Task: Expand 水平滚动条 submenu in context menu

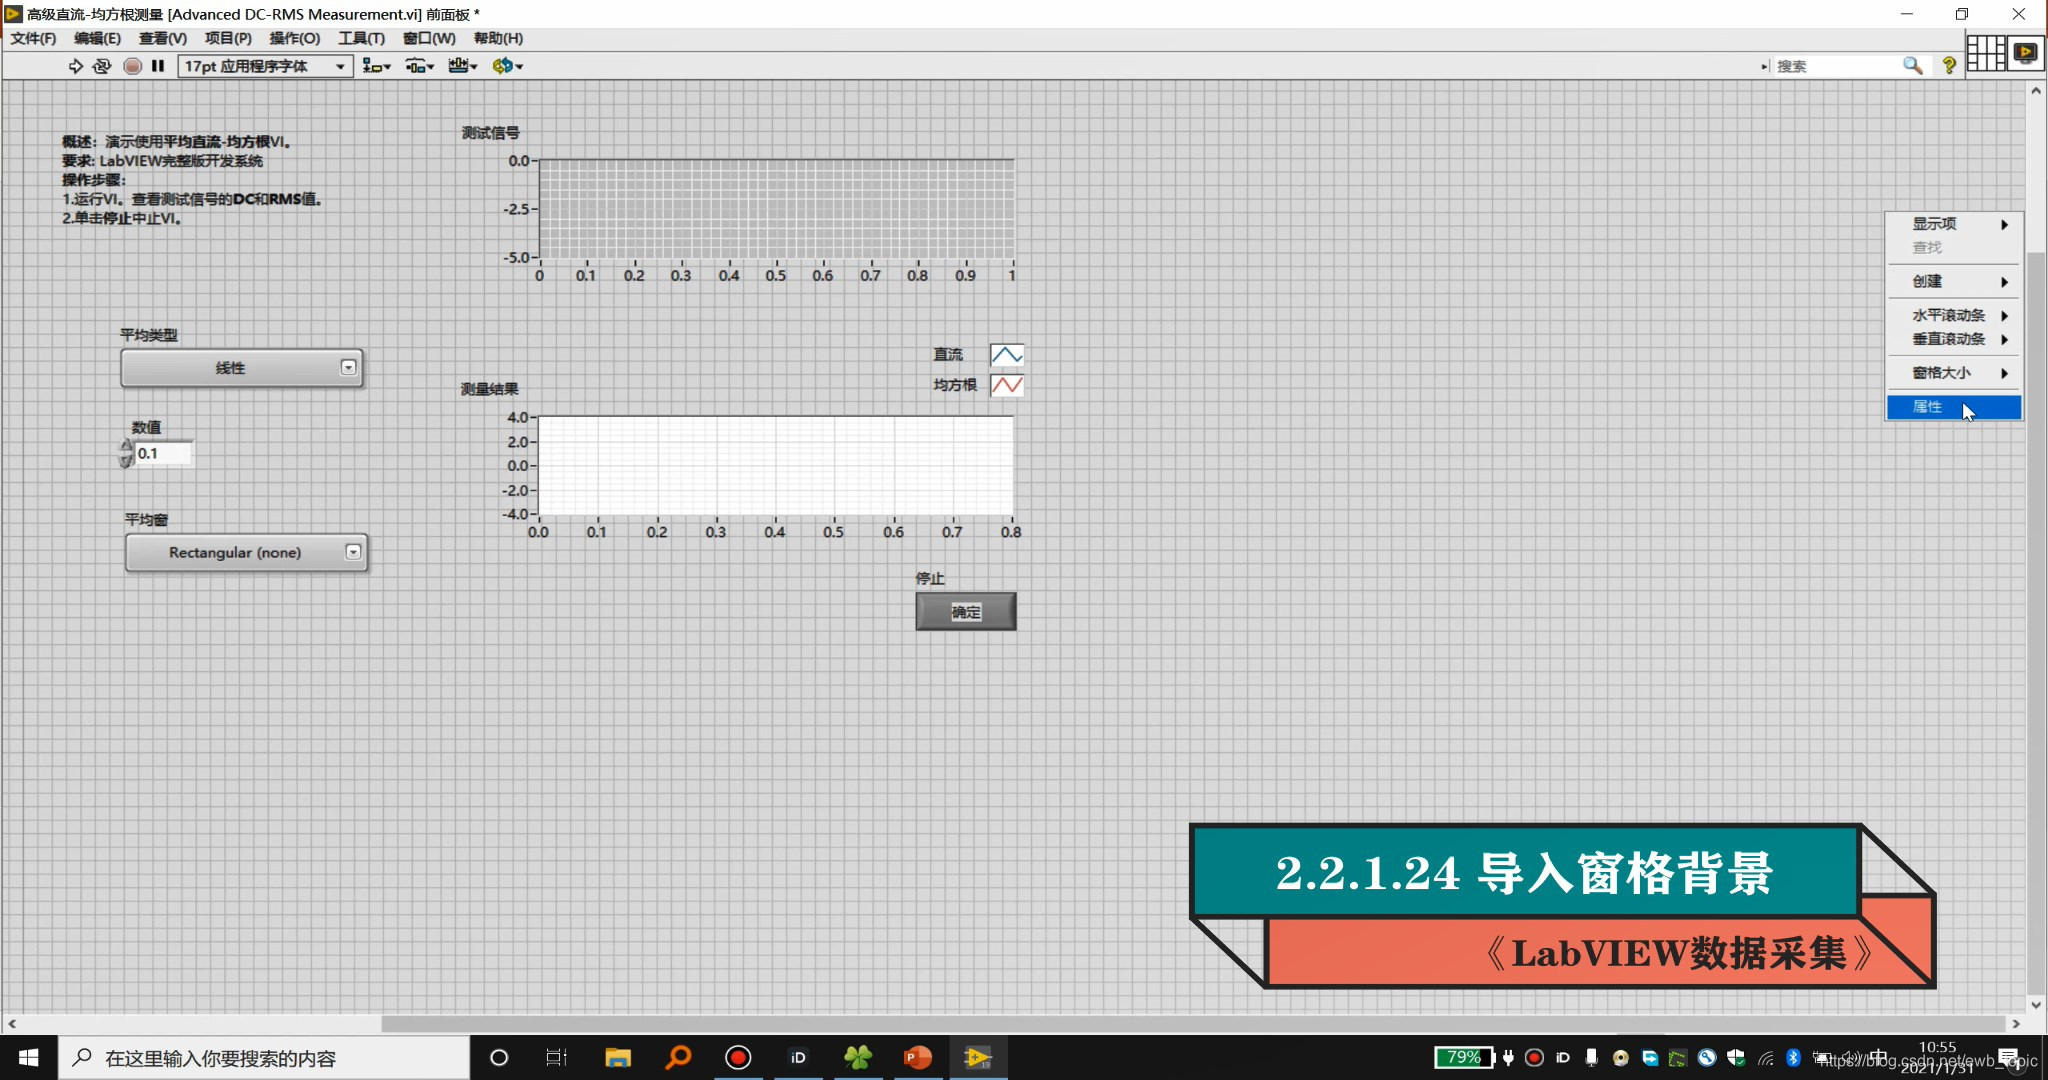Action: click(x=1954, y=315)
